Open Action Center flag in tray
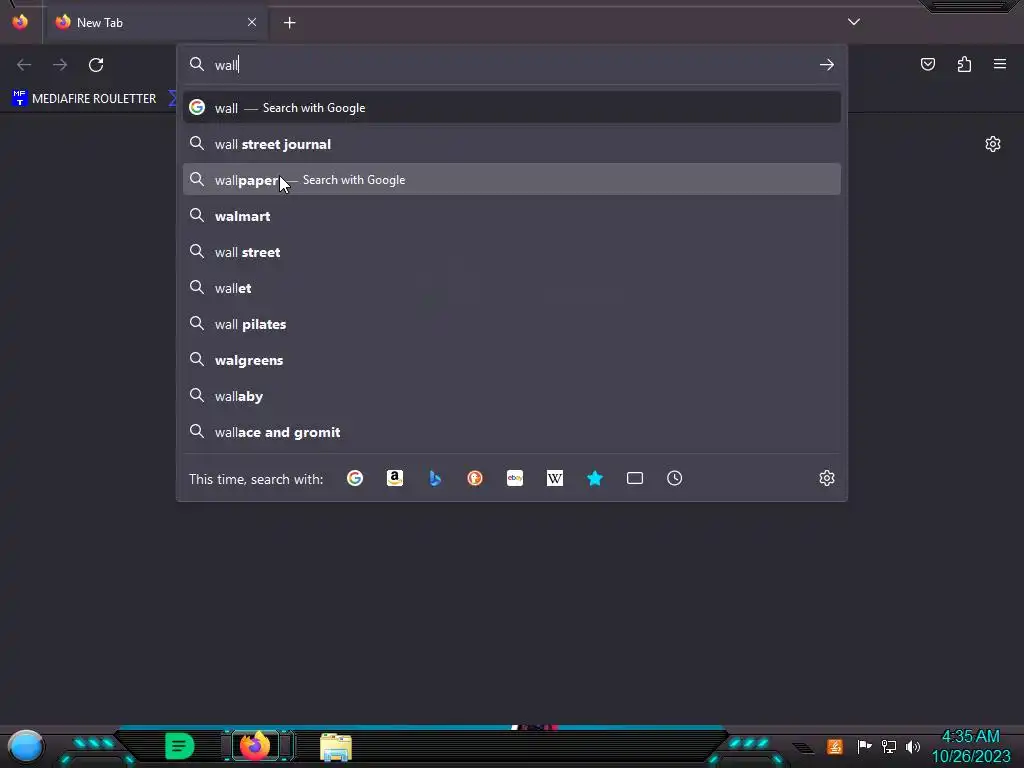Screen dimensions: 1024x768 865,746
